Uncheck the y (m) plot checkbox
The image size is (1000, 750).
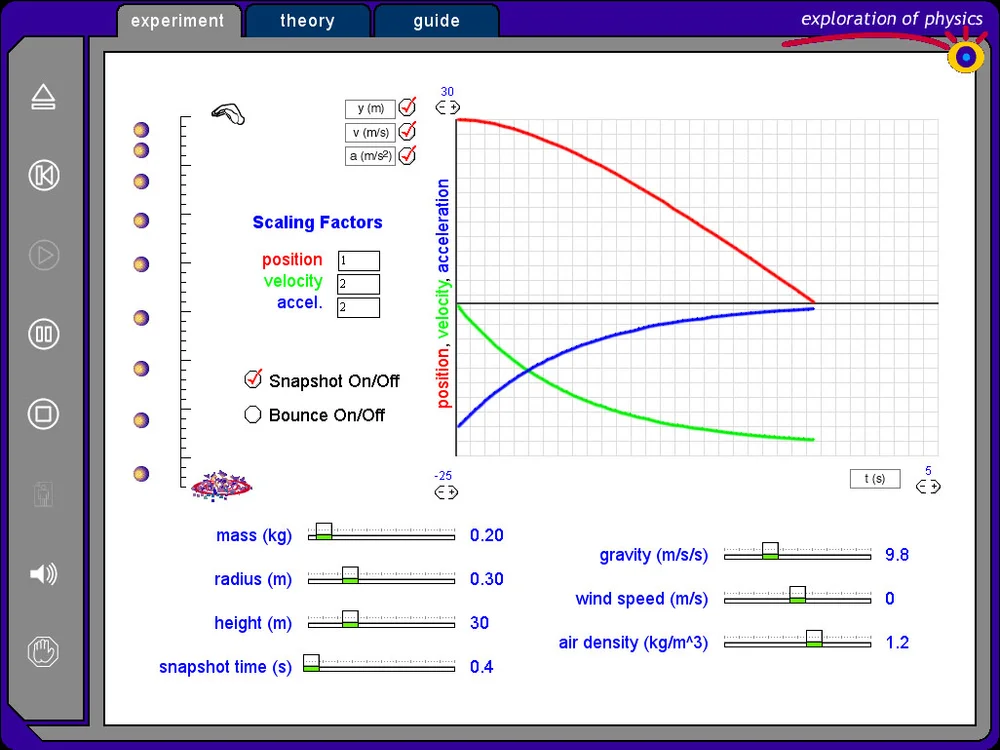pyautogui.click(x=406, y=107)
